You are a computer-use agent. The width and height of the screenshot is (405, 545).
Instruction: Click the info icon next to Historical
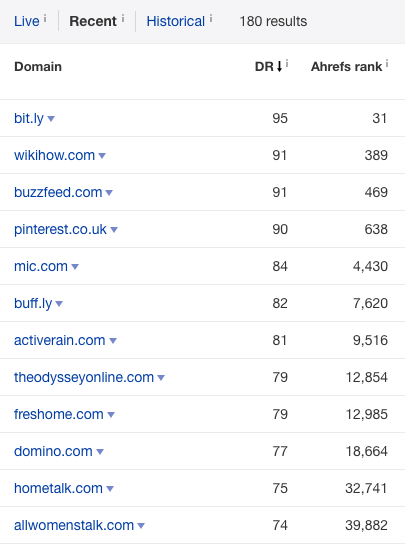(211, 18)
